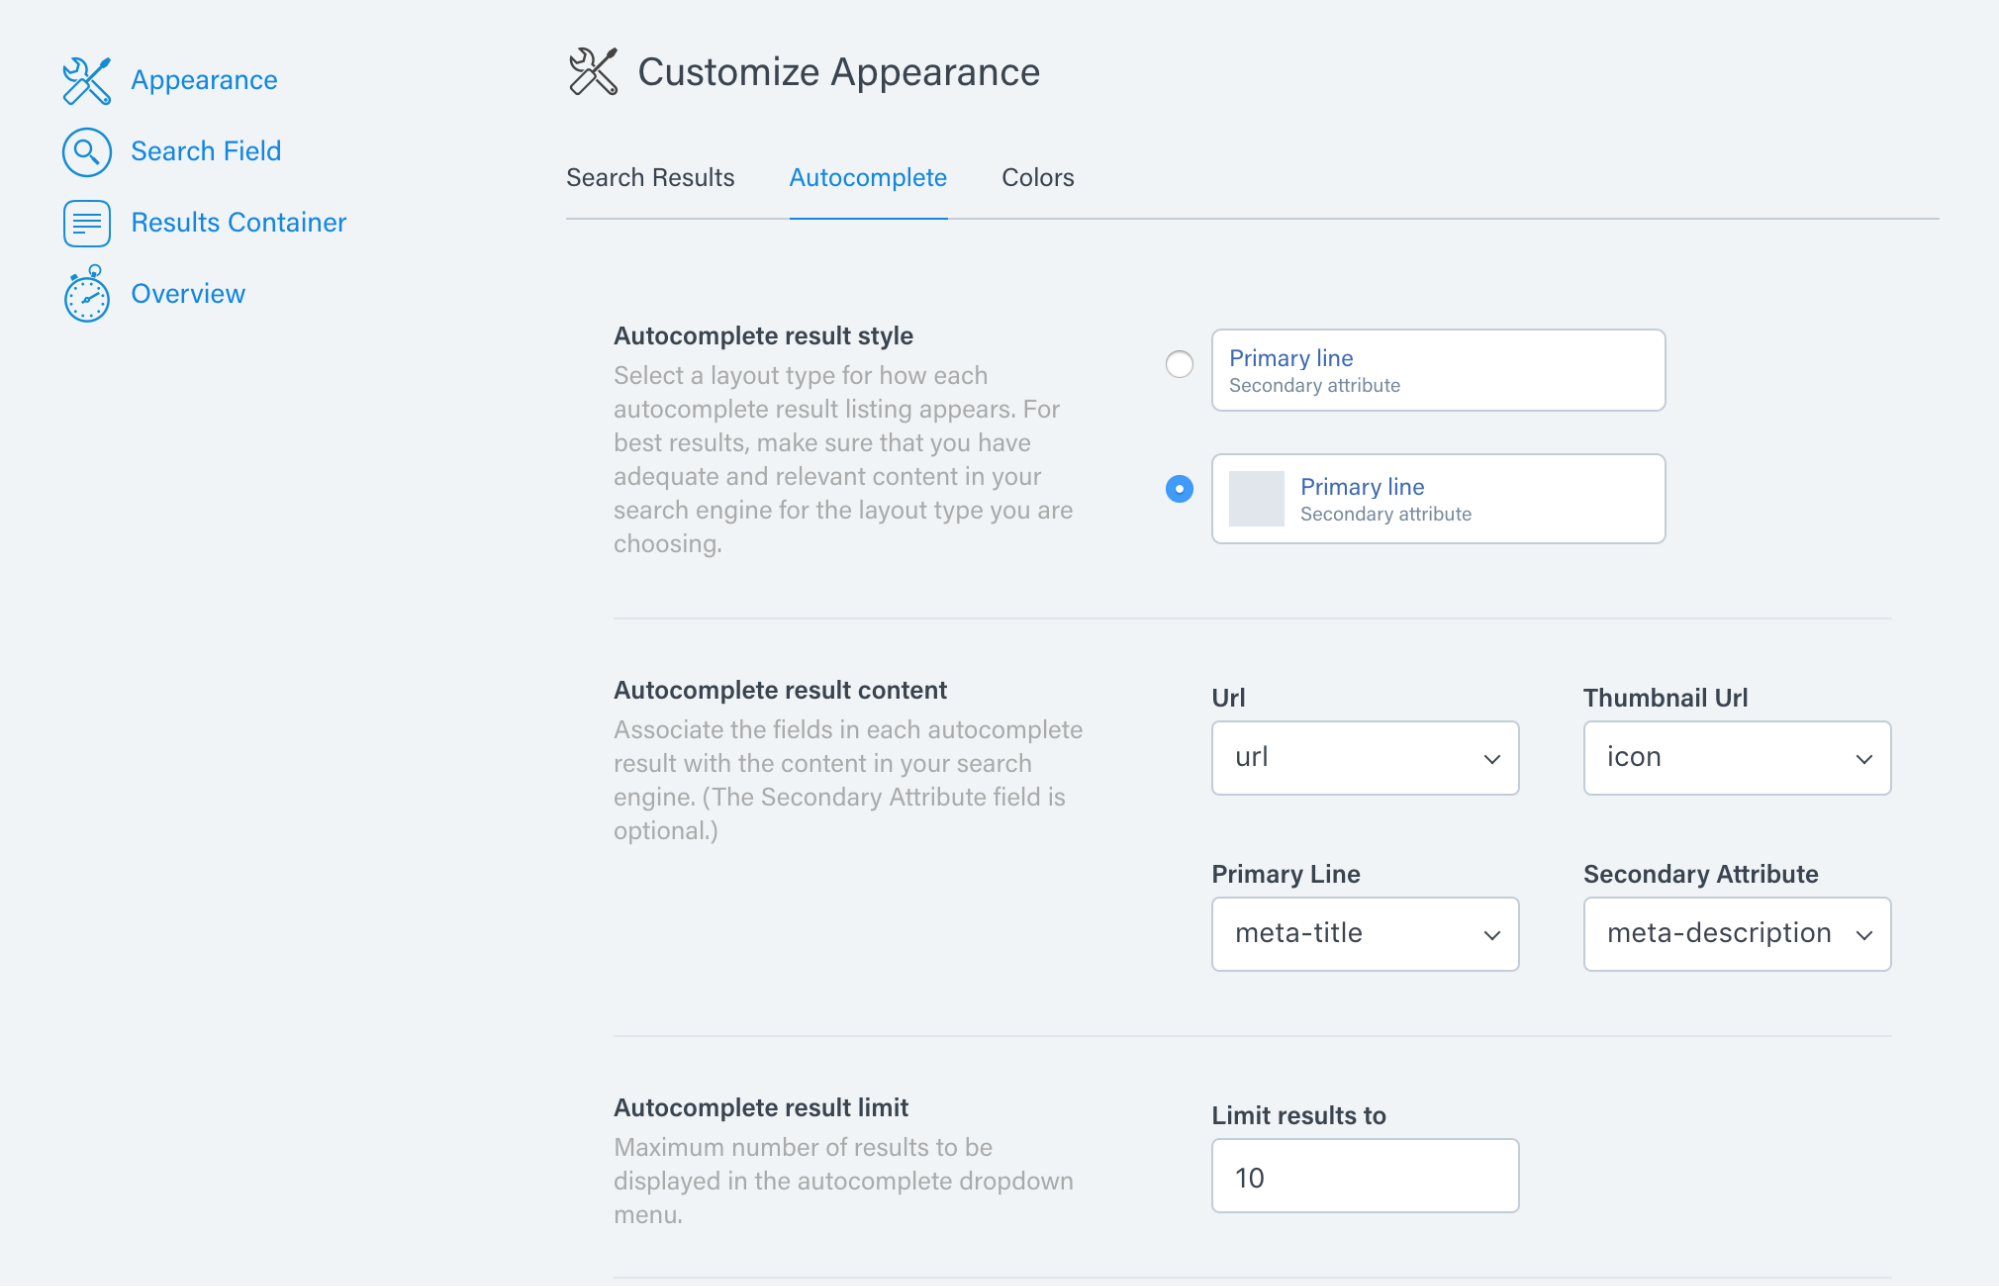Open the Overview sidebar link
1999x1287 pixels.
coord(188,294)
